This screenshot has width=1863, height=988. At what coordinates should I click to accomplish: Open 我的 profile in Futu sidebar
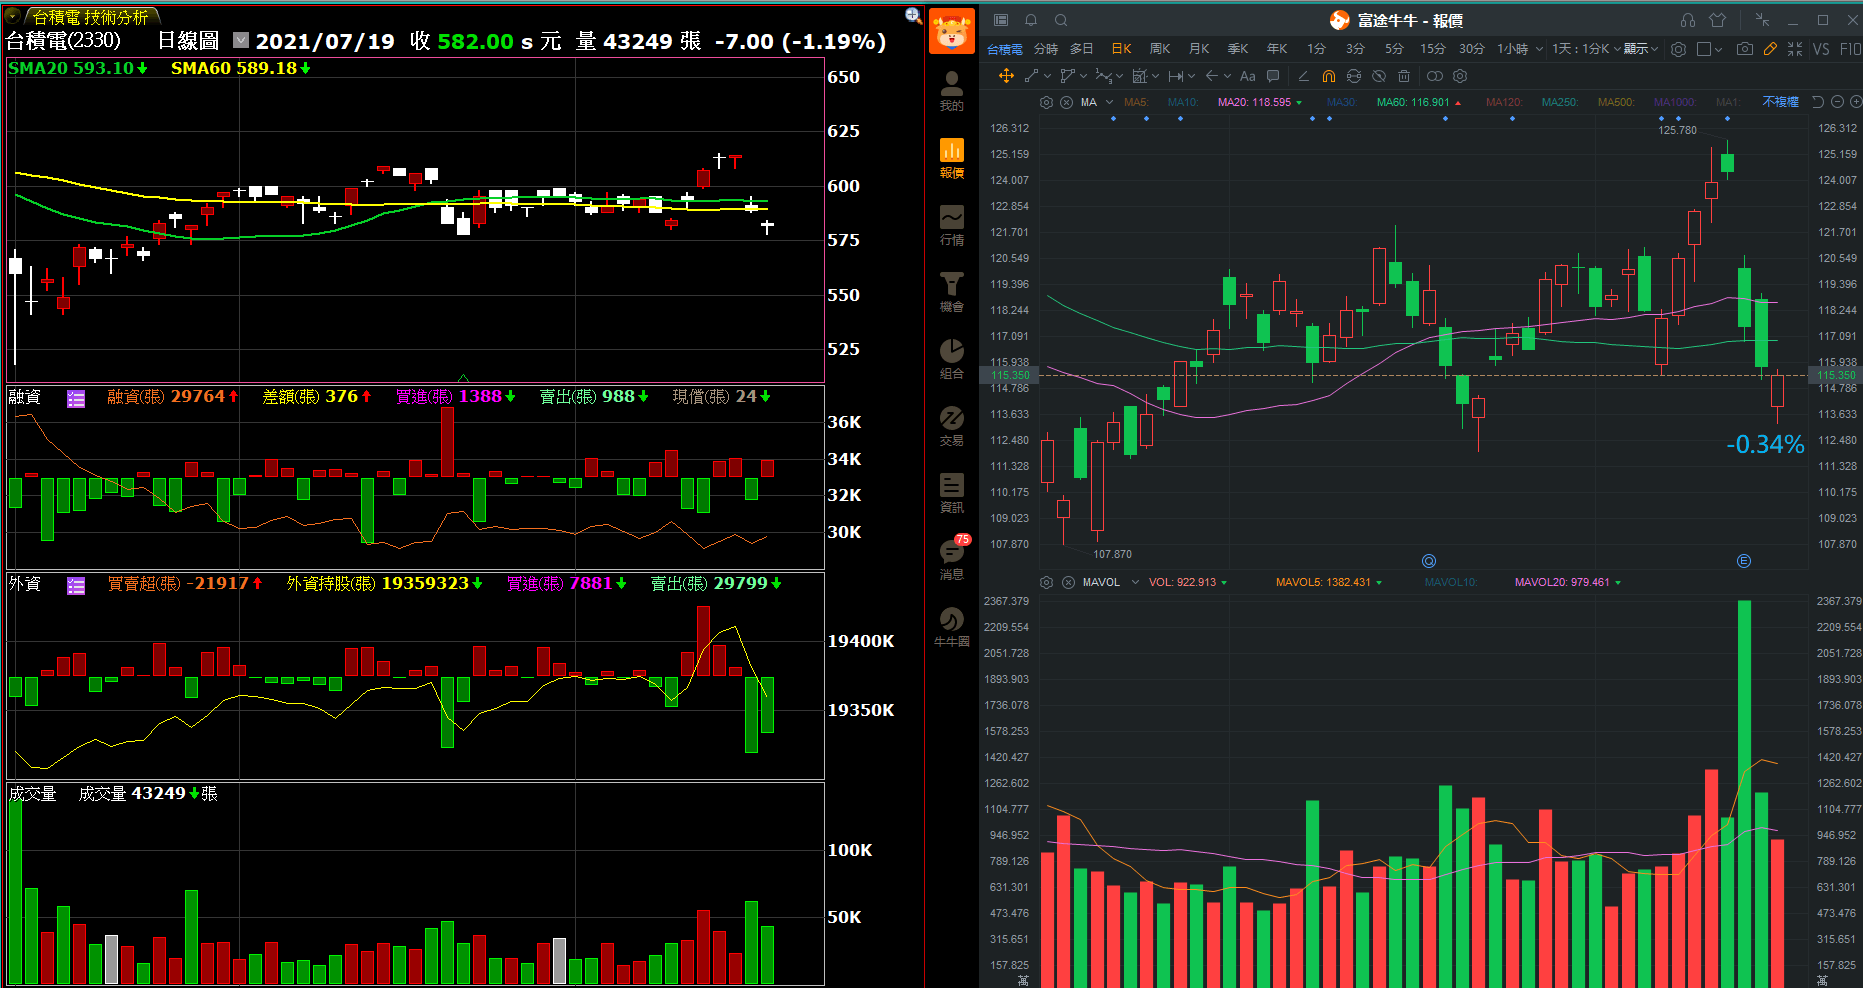pos(951,91)
